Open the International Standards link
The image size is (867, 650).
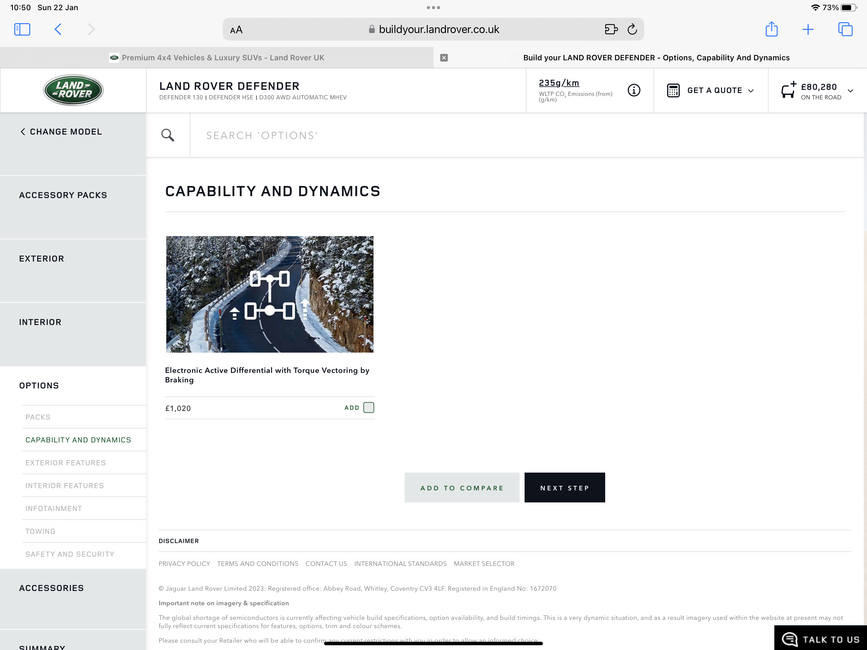tap(400, 564)
